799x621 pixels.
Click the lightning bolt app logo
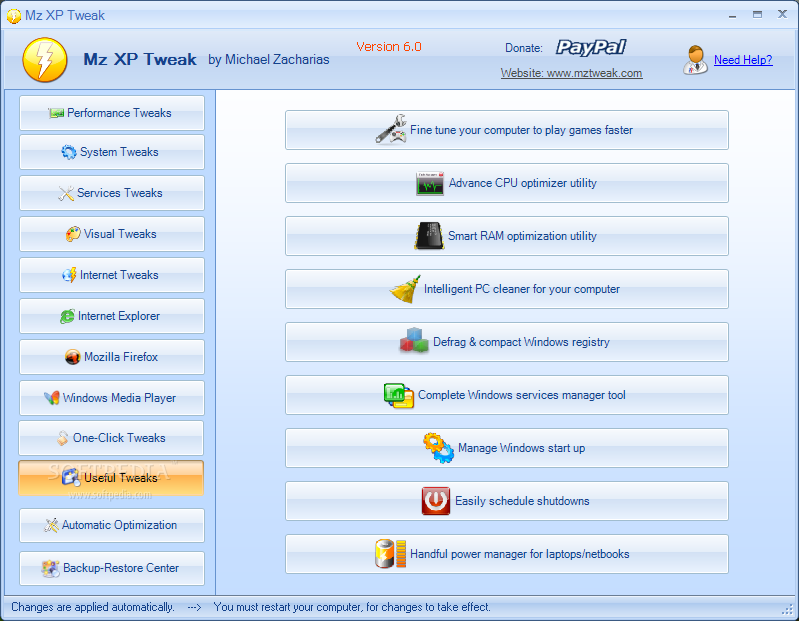(x=45, y=60)
